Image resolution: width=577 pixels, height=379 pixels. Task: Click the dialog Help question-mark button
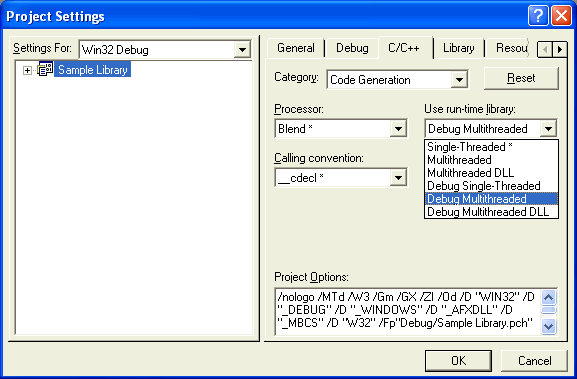538,16
